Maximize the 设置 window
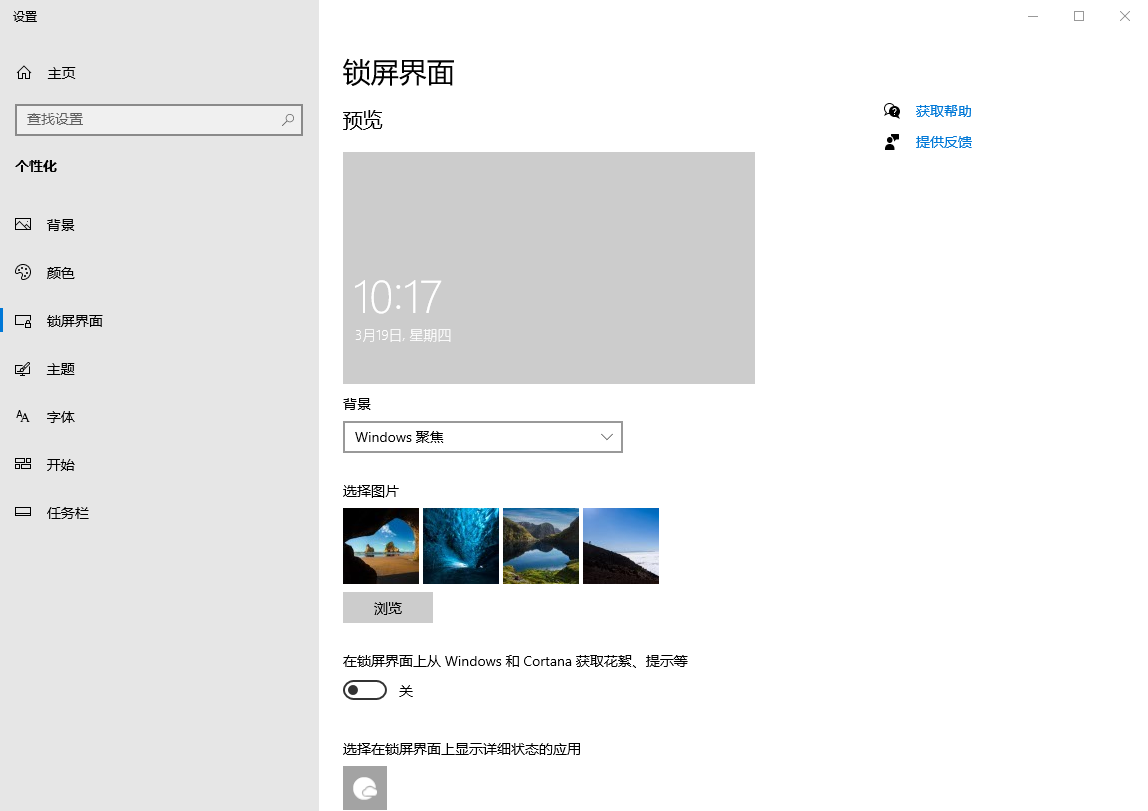Image resolution: width=1148 pixels, height=811 pixels. [1078, 16]
